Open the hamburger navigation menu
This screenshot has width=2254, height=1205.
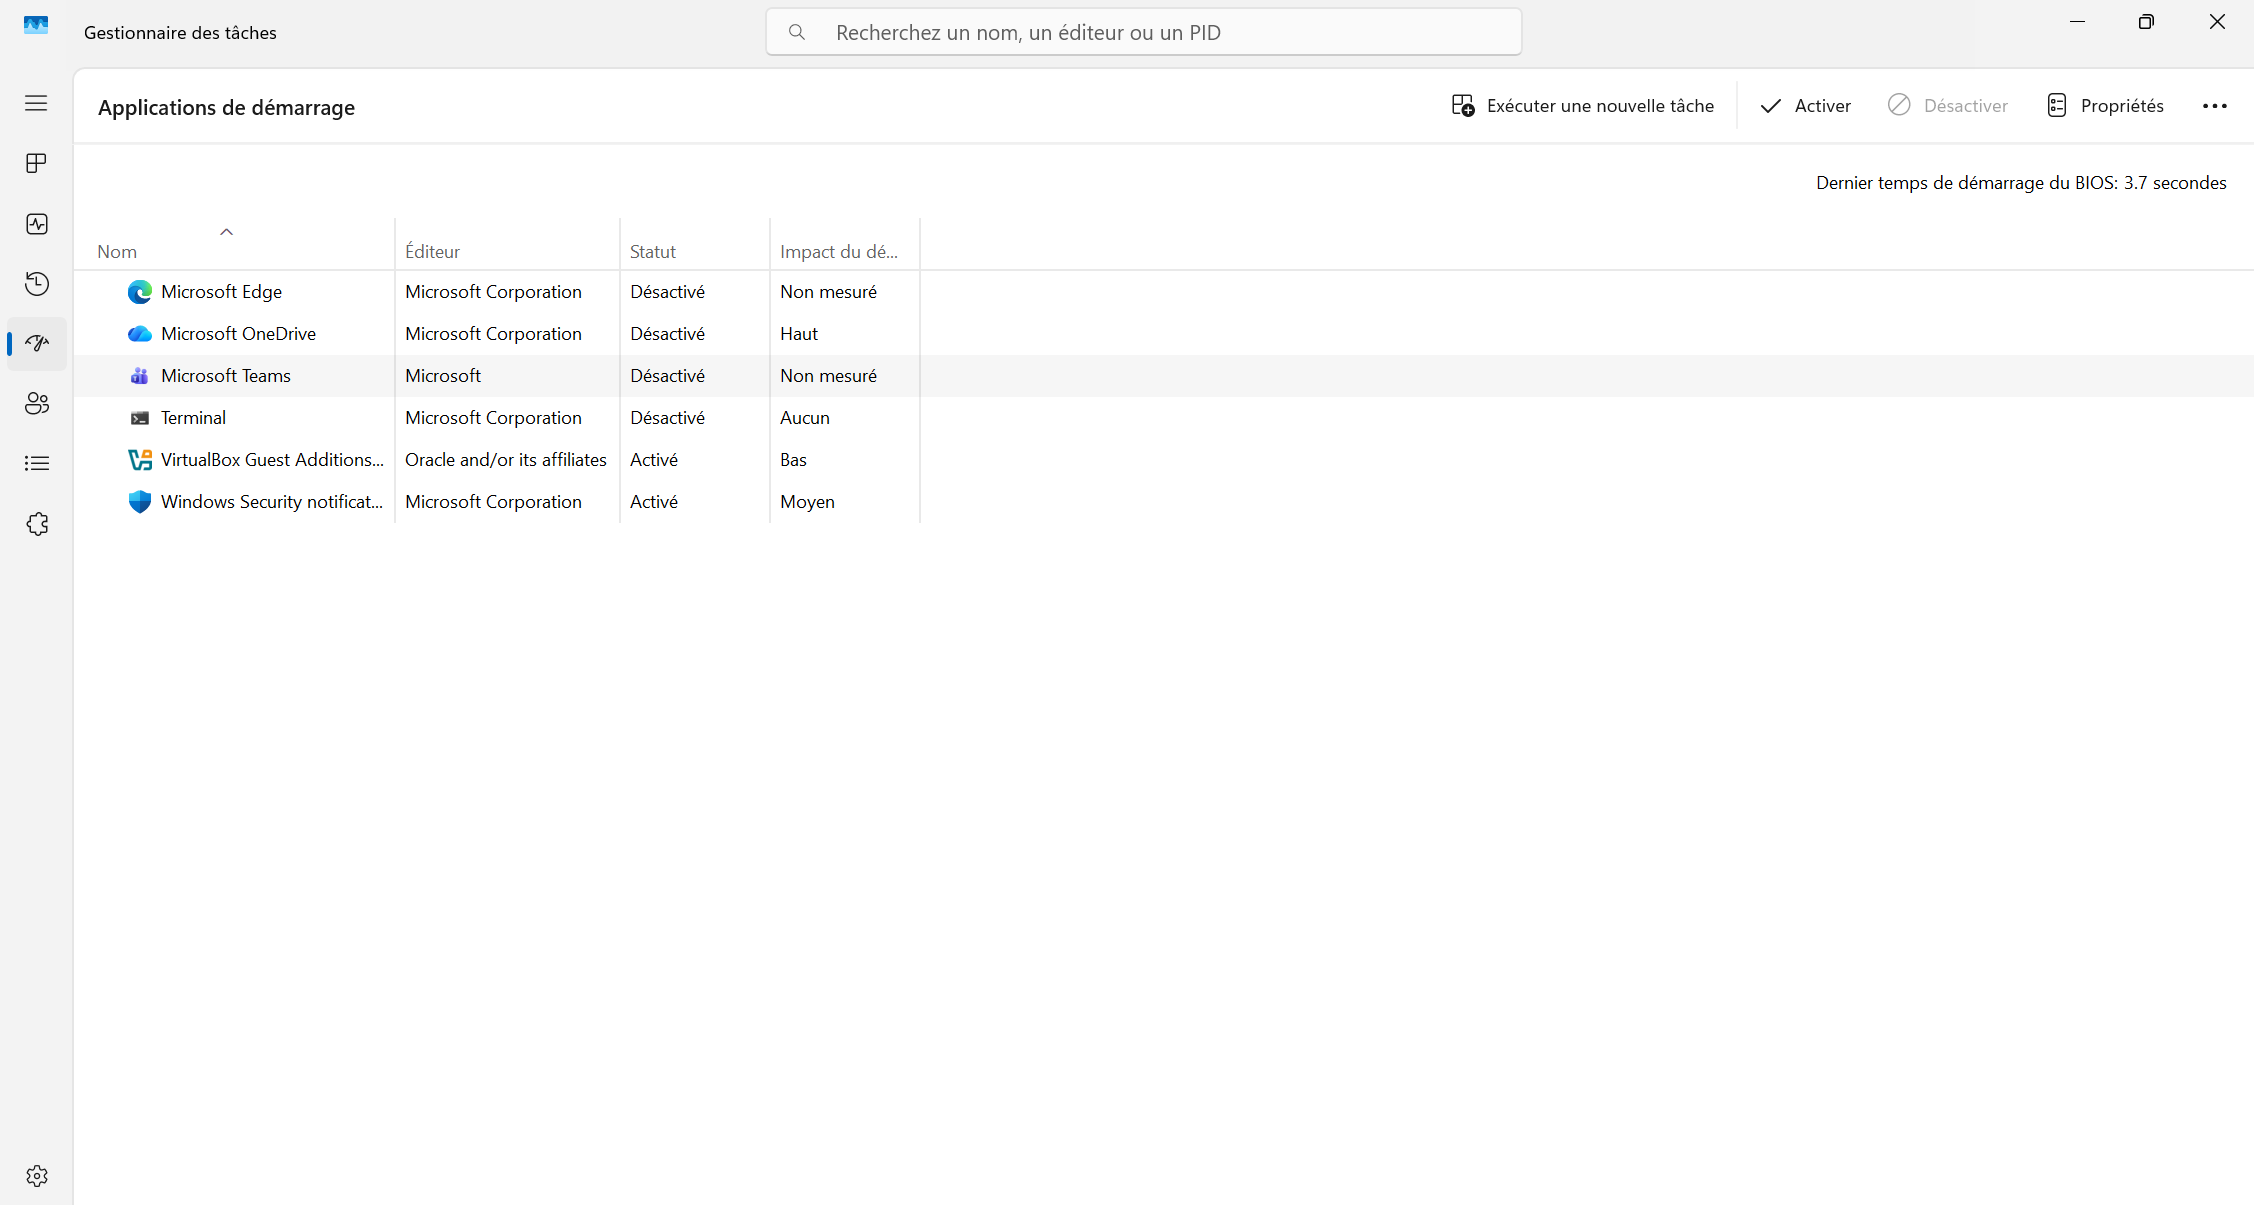coord(36,103)
